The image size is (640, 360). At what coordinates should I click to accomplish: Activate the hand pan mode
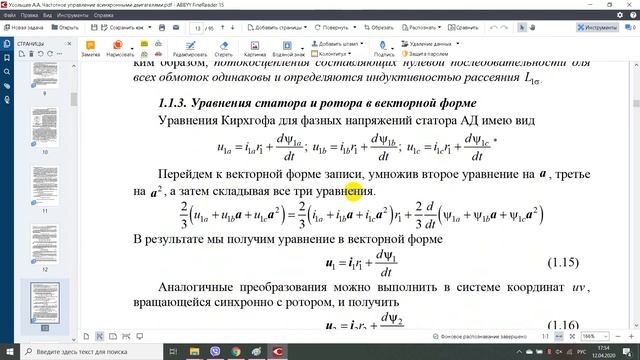[x=532, y=27]
